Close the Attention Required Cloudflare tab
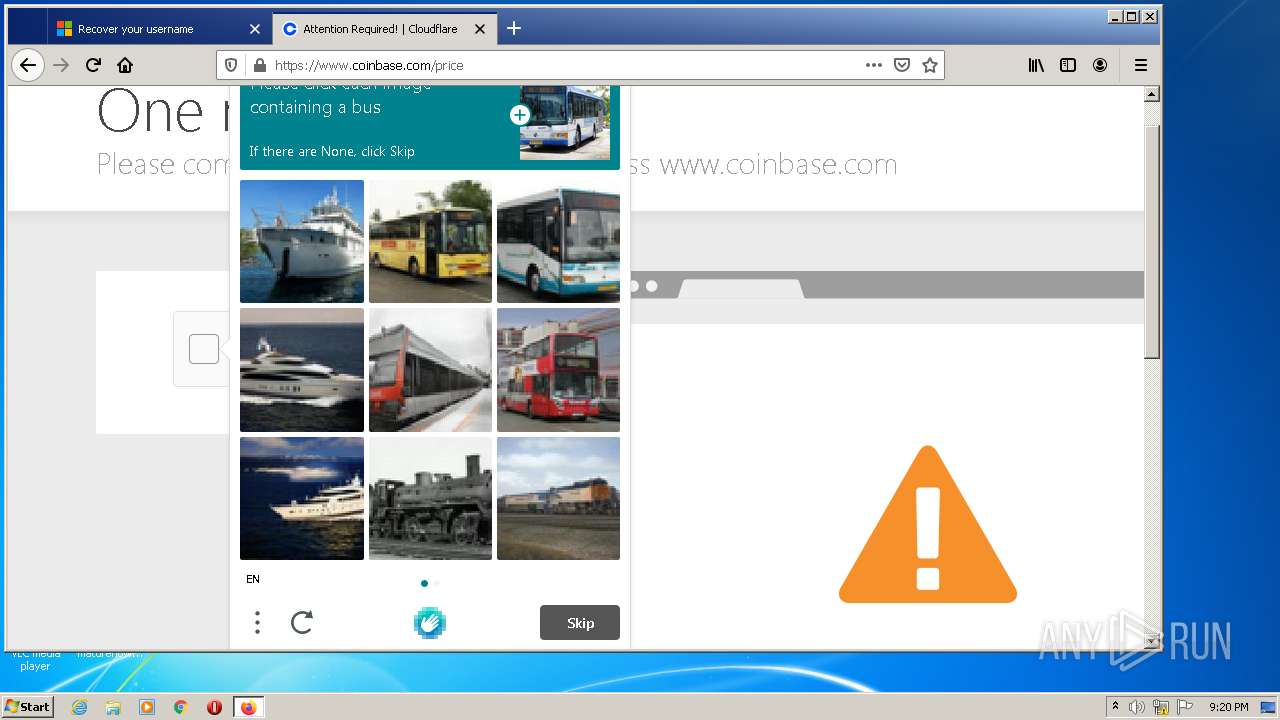1280x720 pixels. [480, 29]
